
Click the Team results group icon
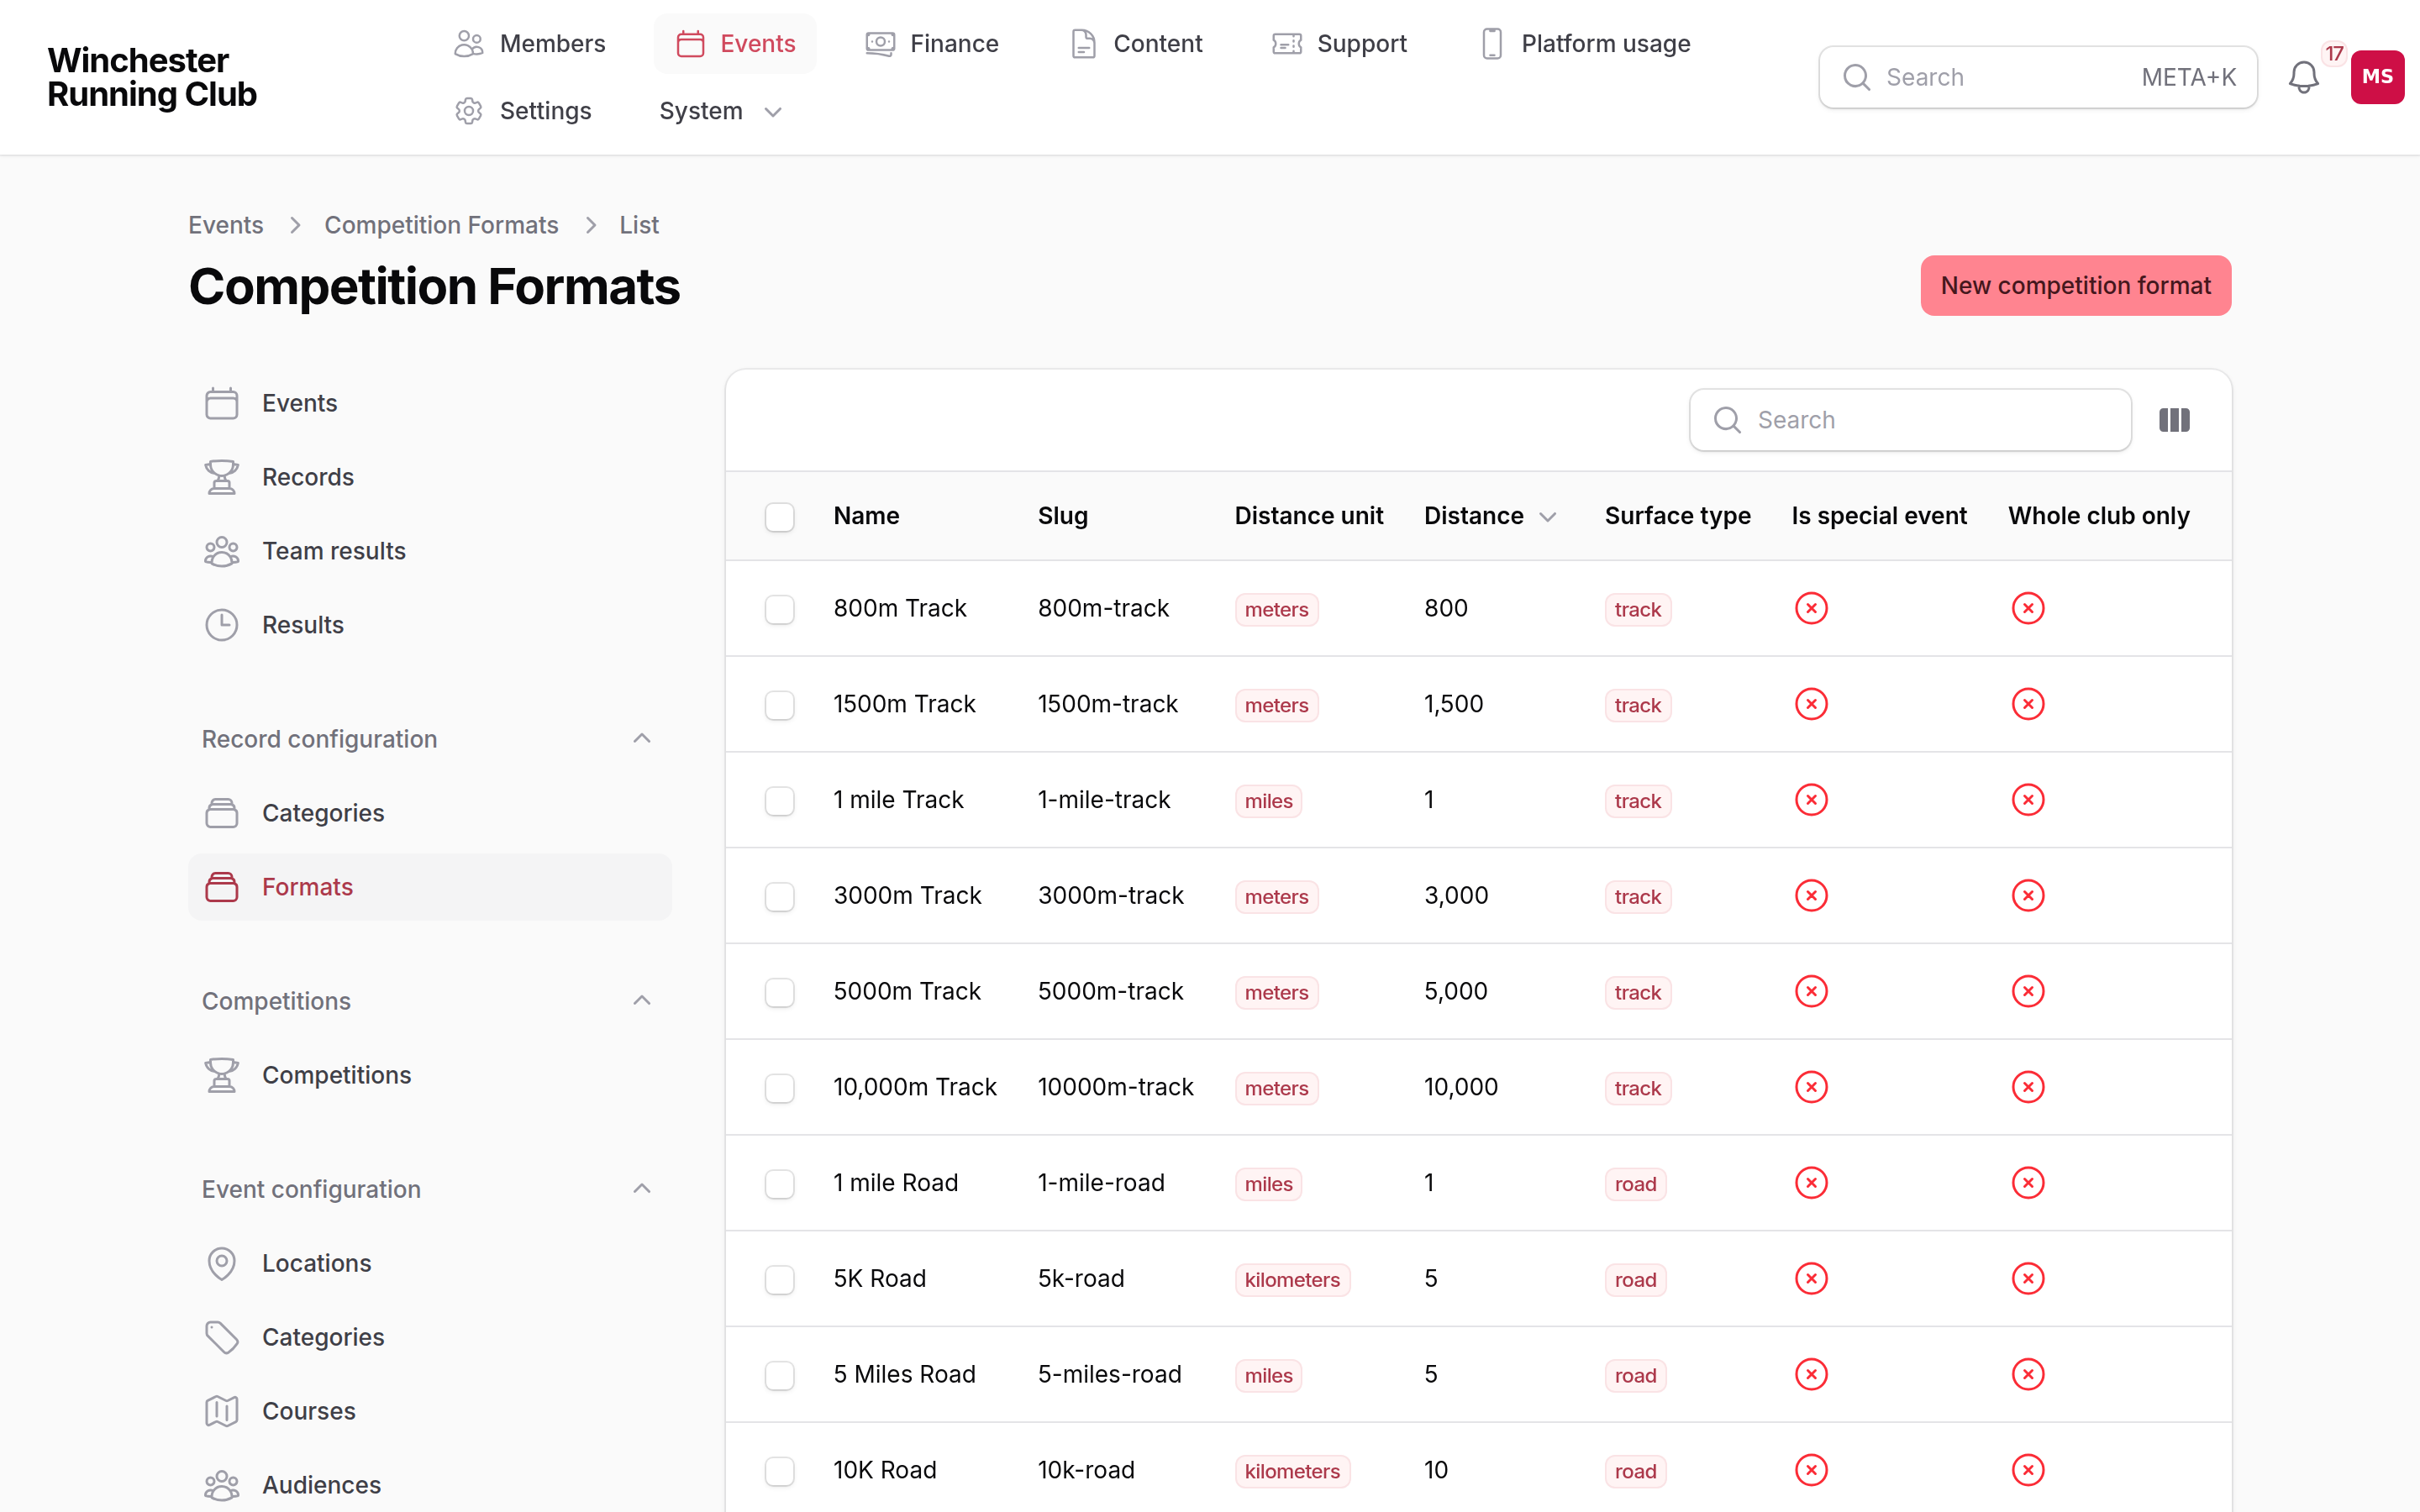click(x=221, y=551)
